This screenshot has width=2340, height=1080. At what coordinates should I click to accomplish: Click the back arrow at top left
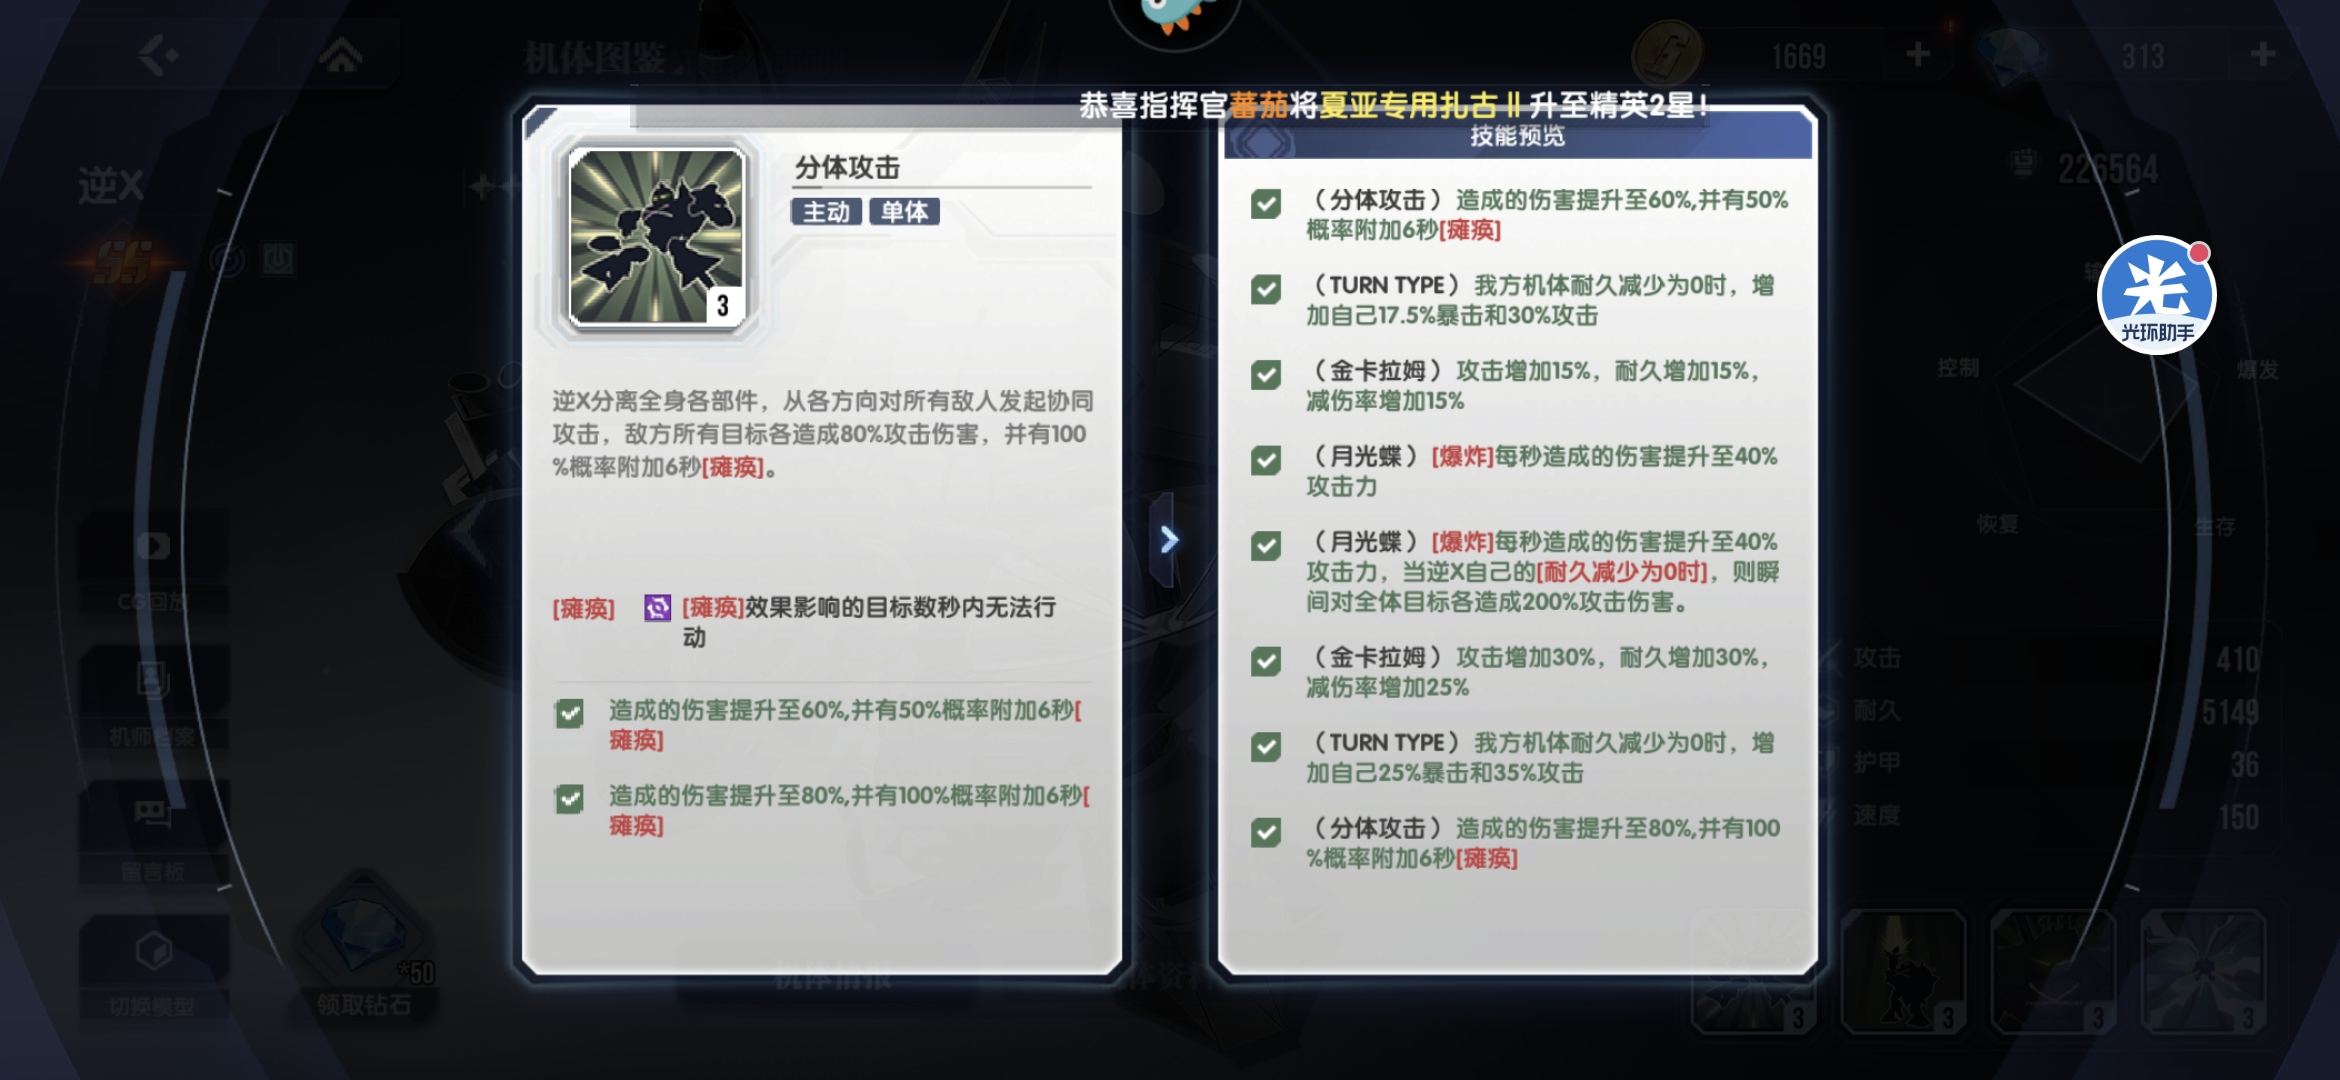pyautogui.click(x=157, y=55)
